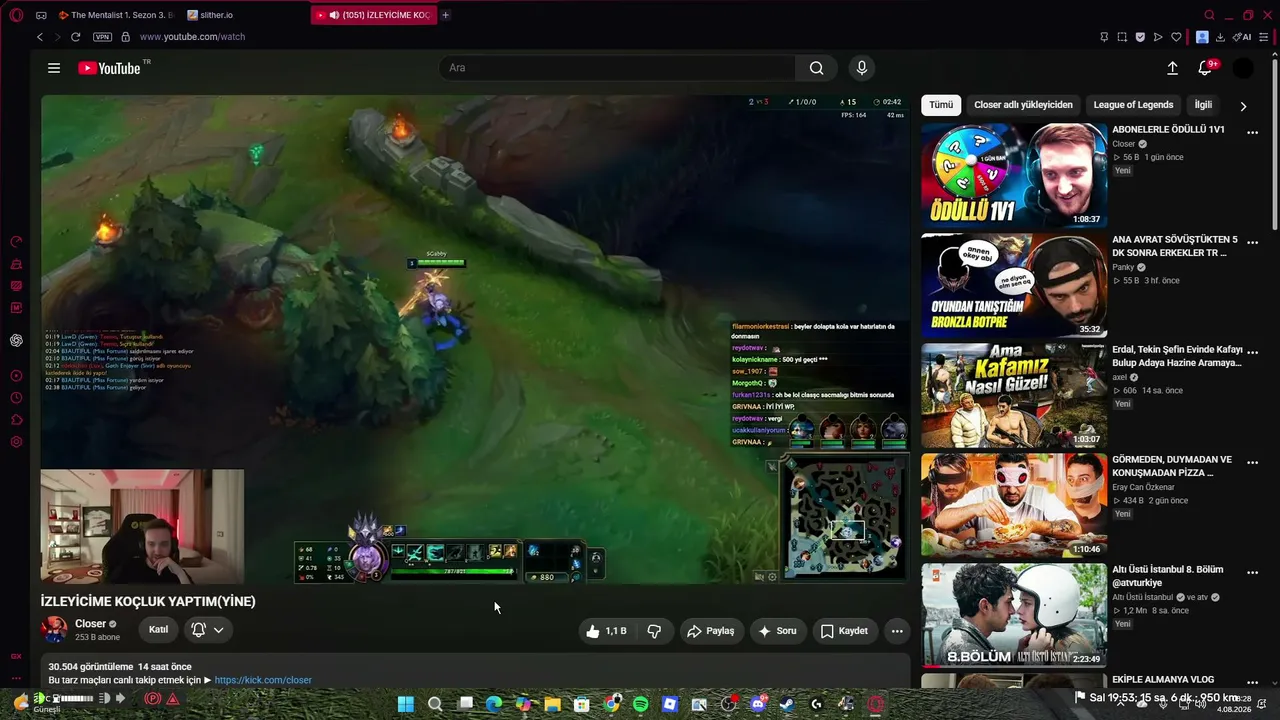Open options for EKİPLE ALMANYA VLOG
This screenshot has height=720, width=1280.
click(x=1252, y=682)
